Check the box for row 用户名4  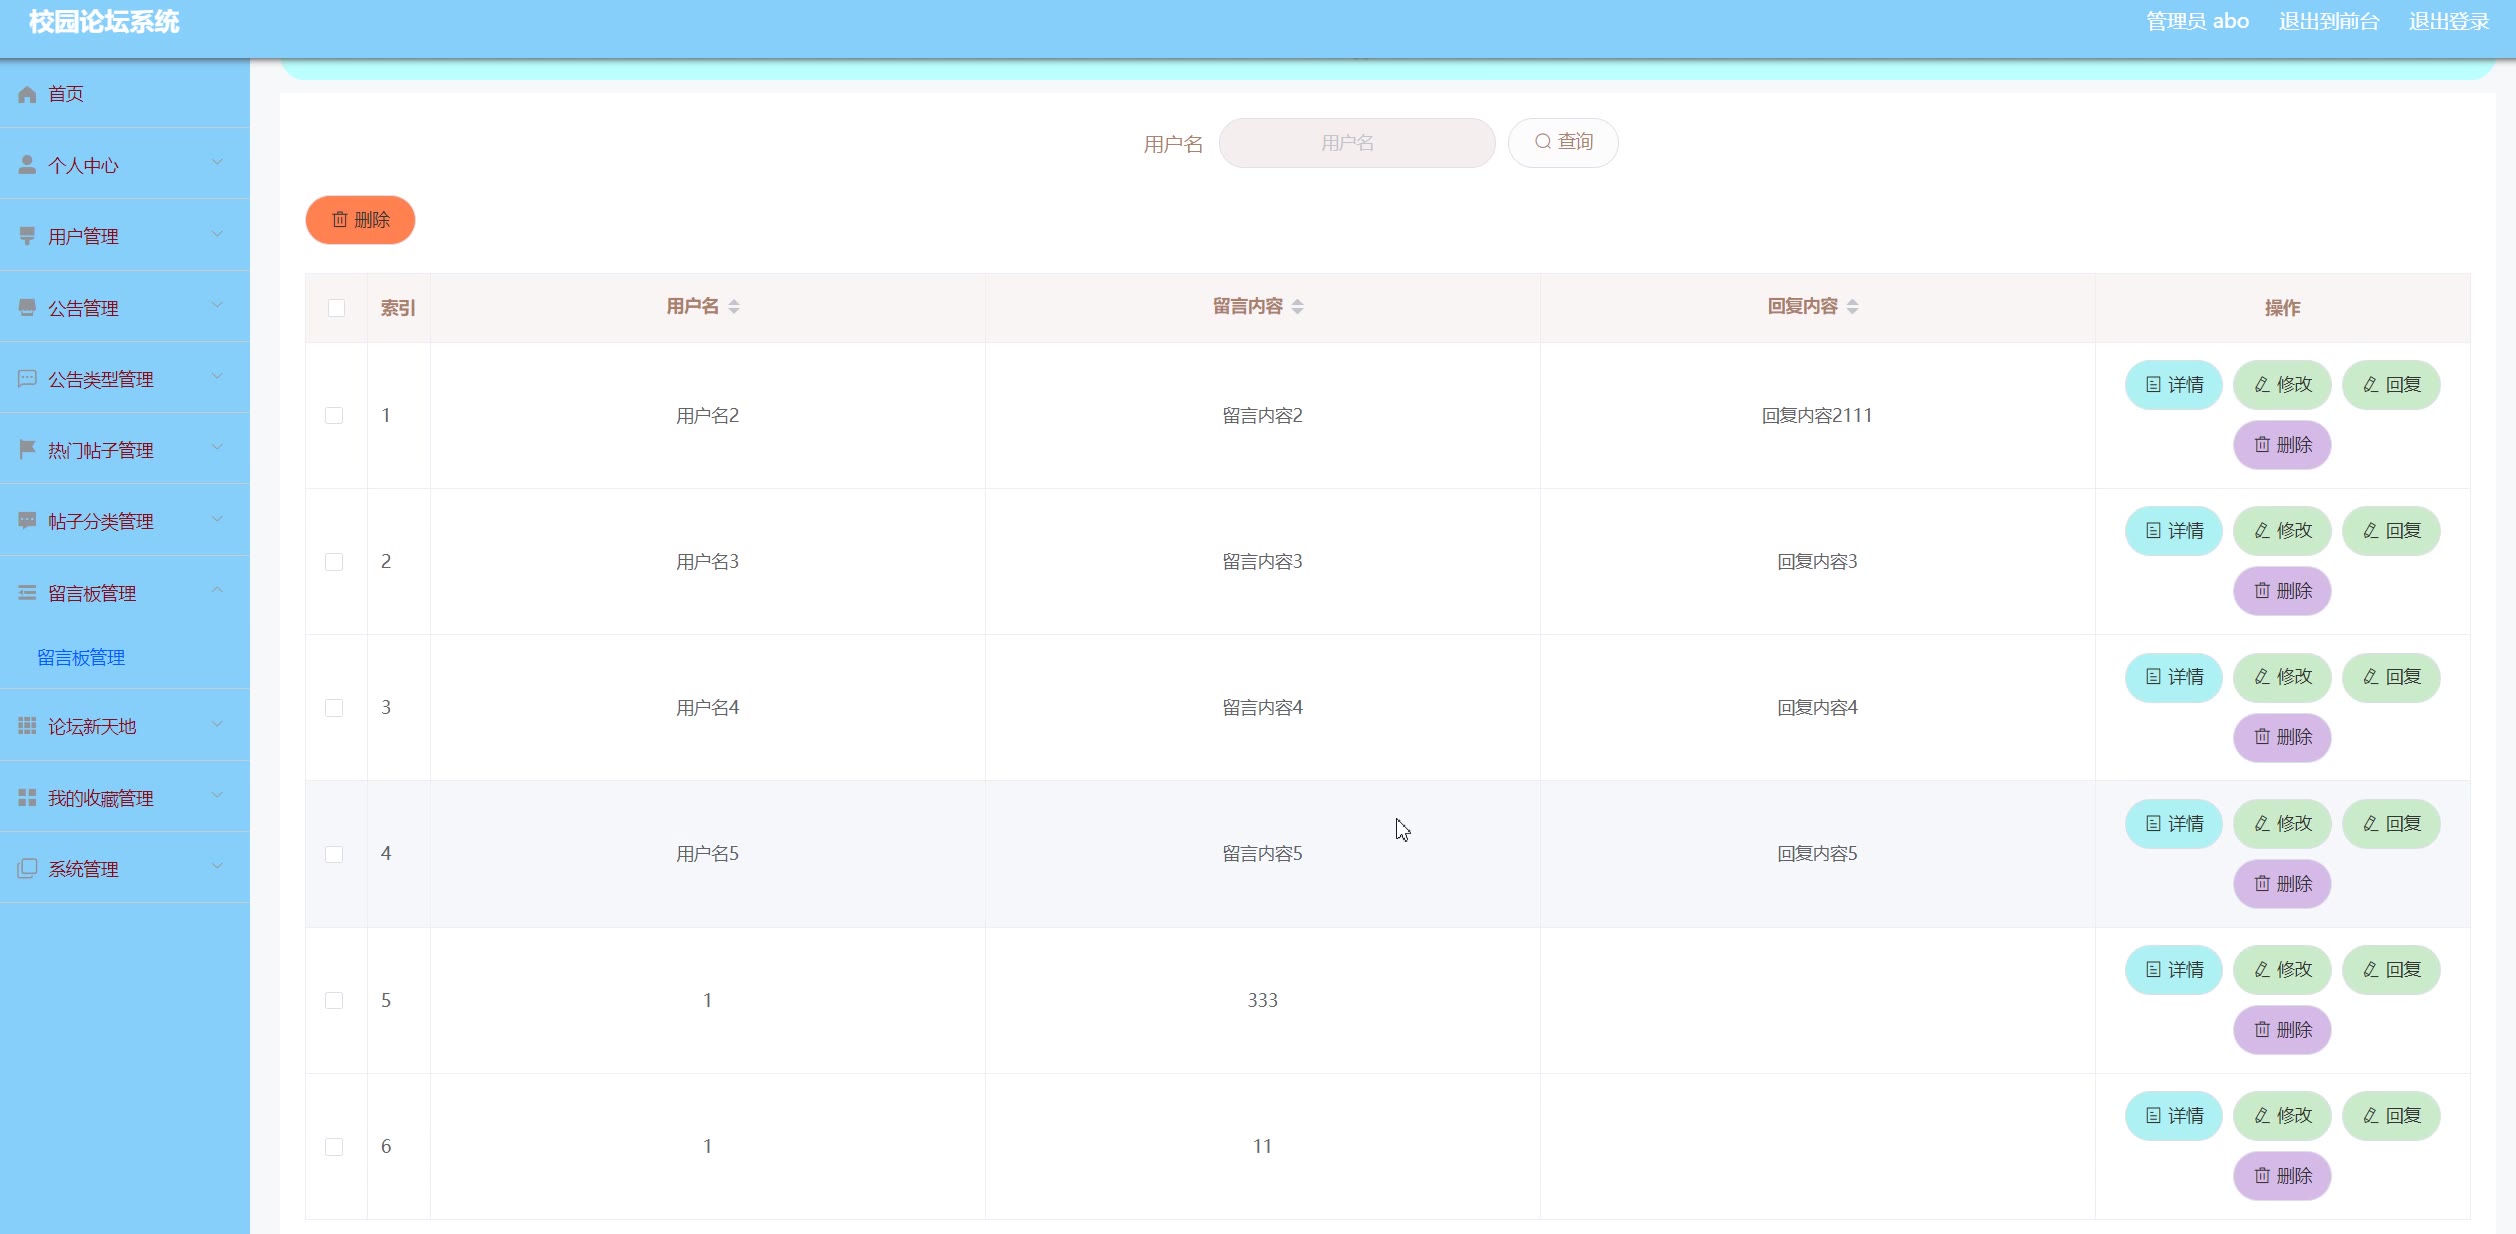pyautogui.click(x=334, y=708)
